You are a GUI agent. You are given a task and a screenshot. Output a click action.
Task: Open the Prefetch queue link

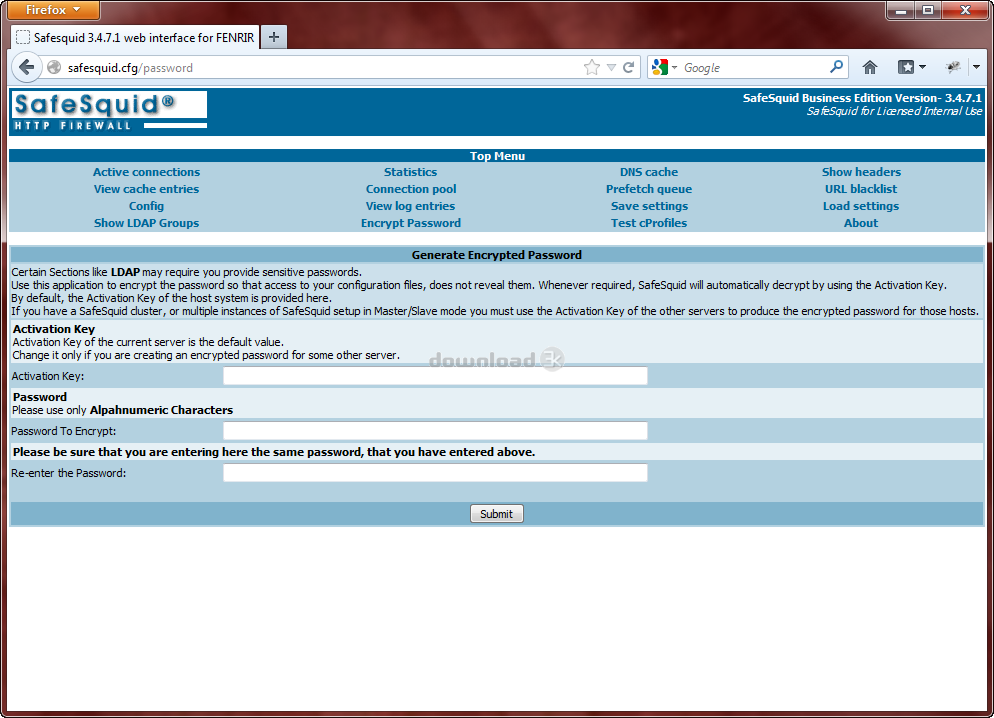(x=649, y=189)
